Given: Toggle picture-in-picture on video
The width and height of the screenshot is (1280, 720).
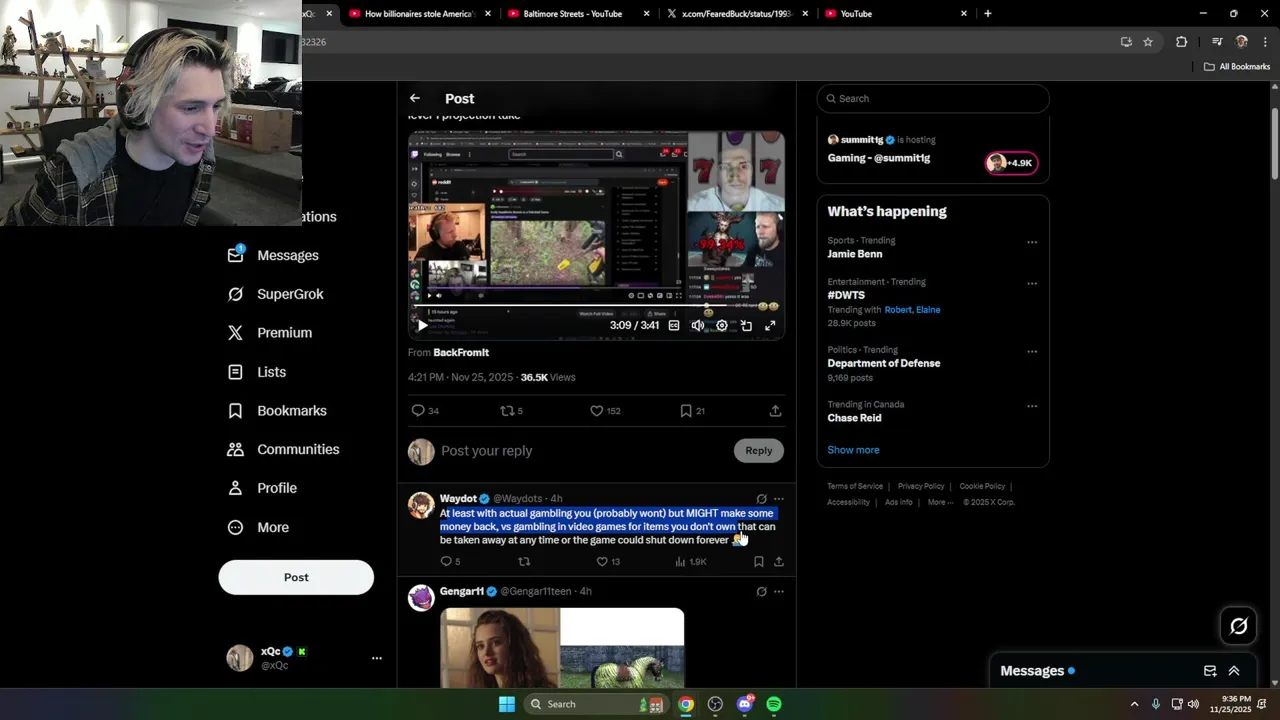Looking at the screenshot, I should 746,325.
